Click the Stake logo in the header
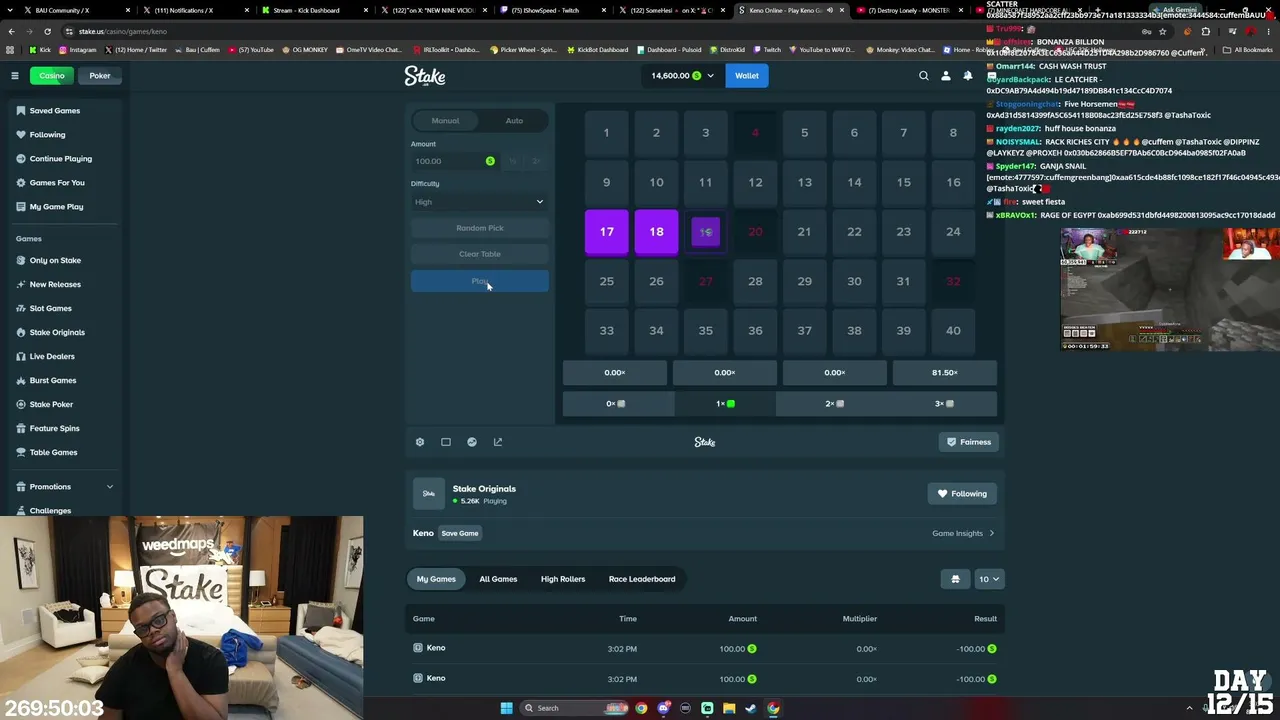The width and height of the screenshot is (1280, 720). [x=425, y=76]
